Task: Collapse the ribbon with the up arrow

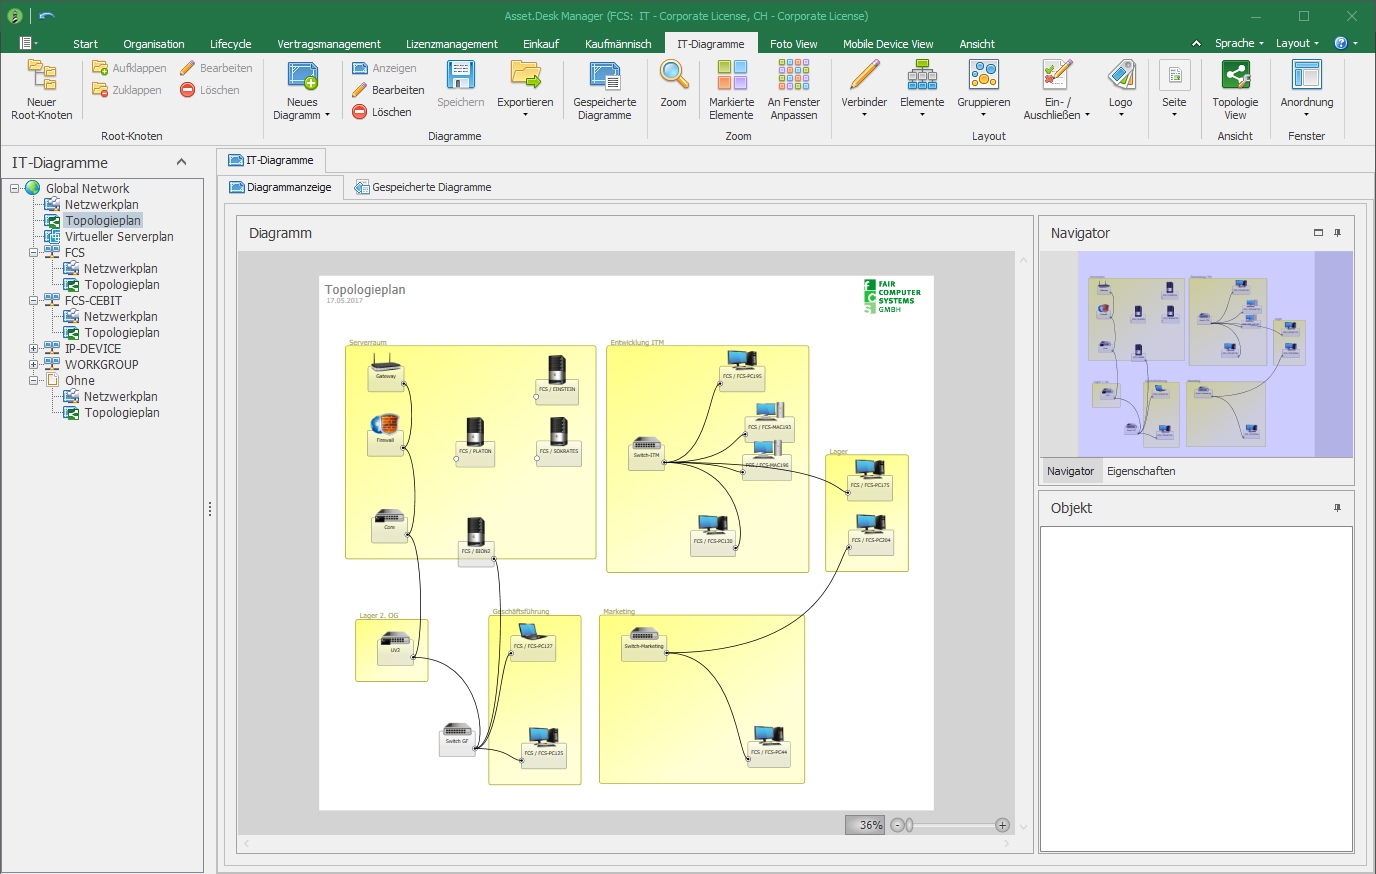Action: pyautogui.click(x=1196, y=43)
